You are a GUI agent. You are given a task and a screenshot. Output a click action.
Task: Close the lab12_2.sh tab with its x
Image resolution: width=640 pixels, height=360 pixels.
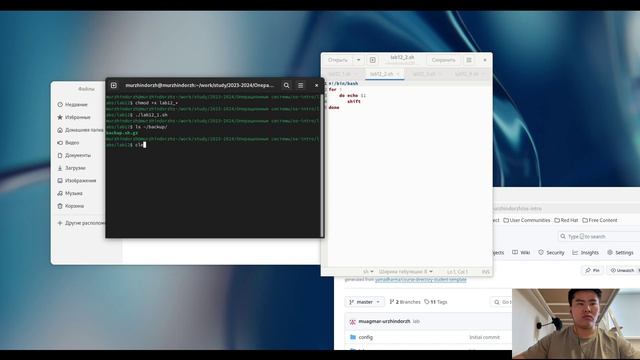tap(398, 74)
